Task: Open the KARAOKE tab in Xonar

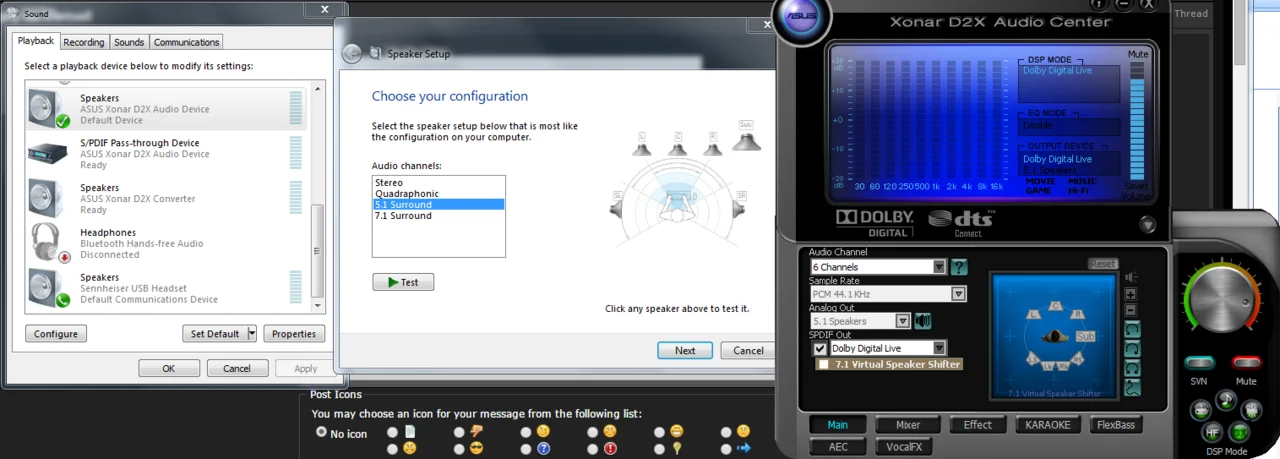Action: 1048,425
